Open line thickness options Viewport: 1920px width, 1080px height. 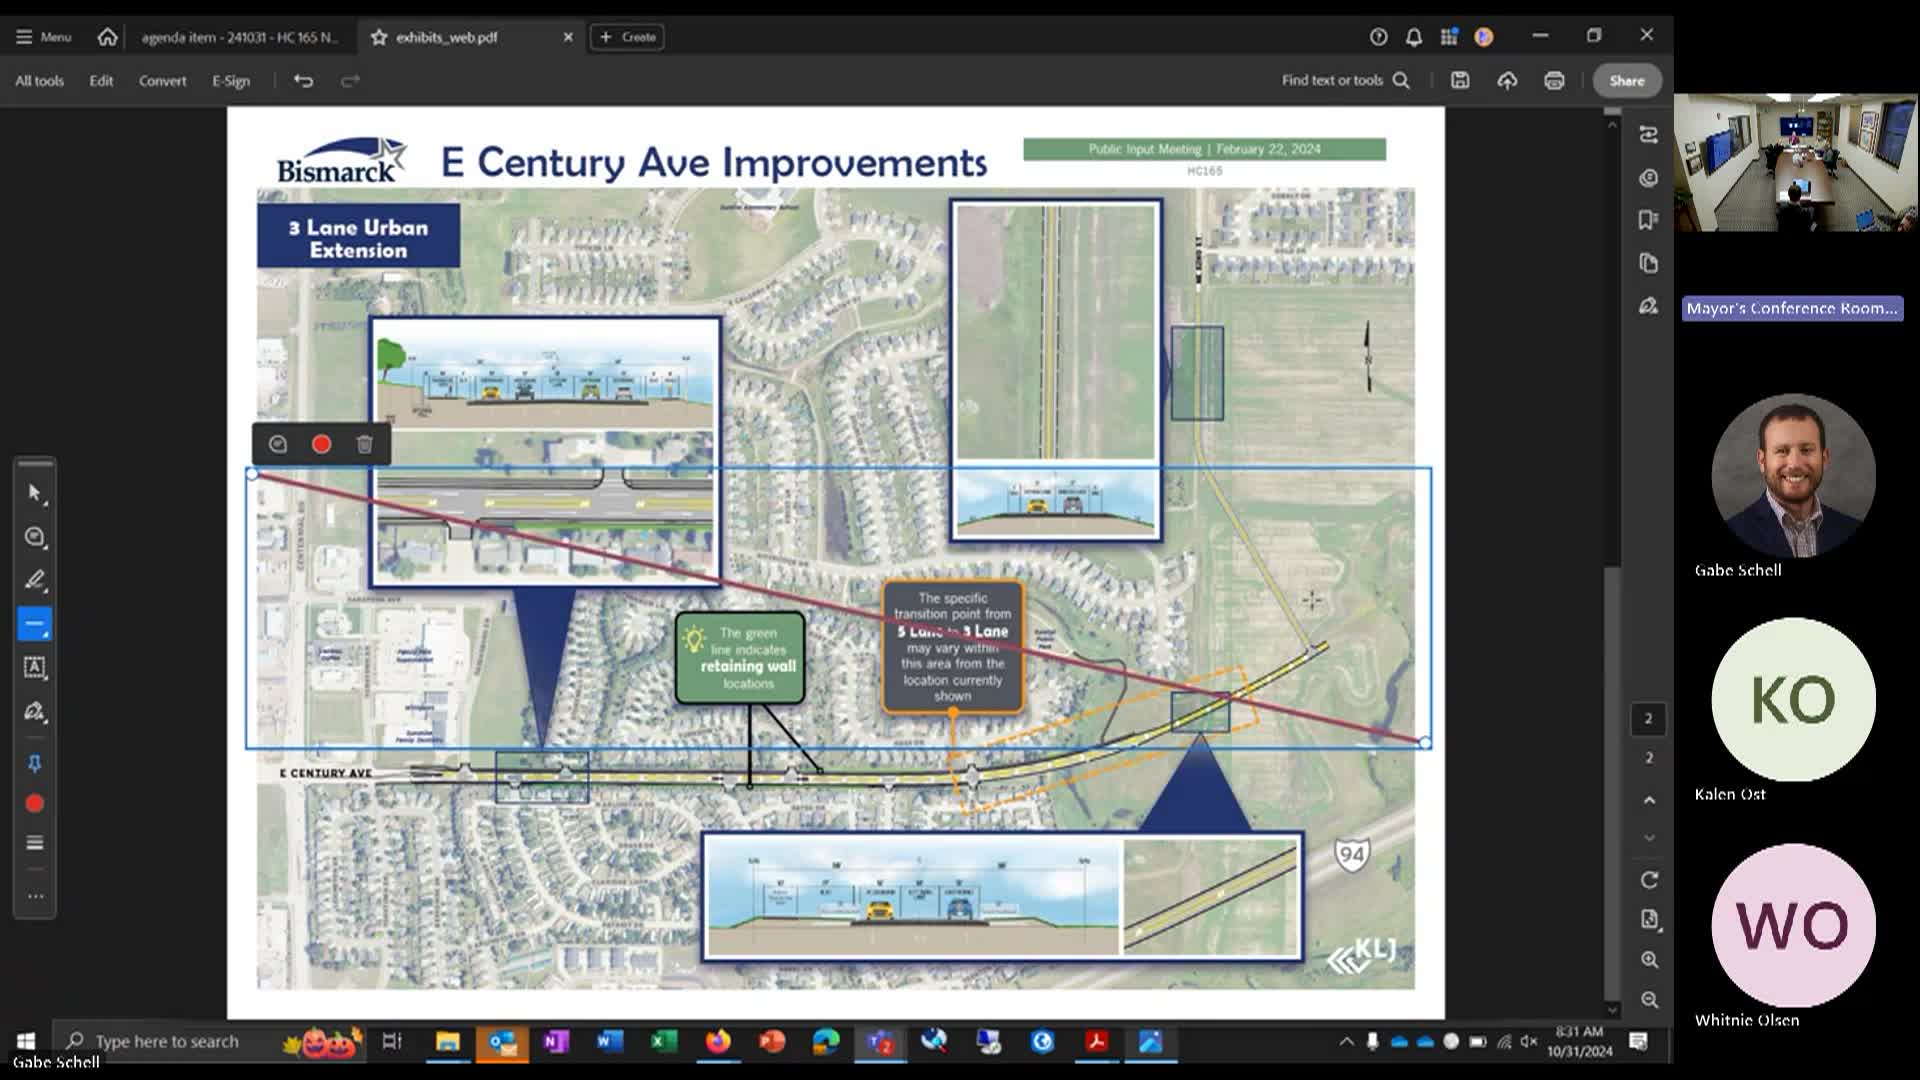(x=35, y=843)
